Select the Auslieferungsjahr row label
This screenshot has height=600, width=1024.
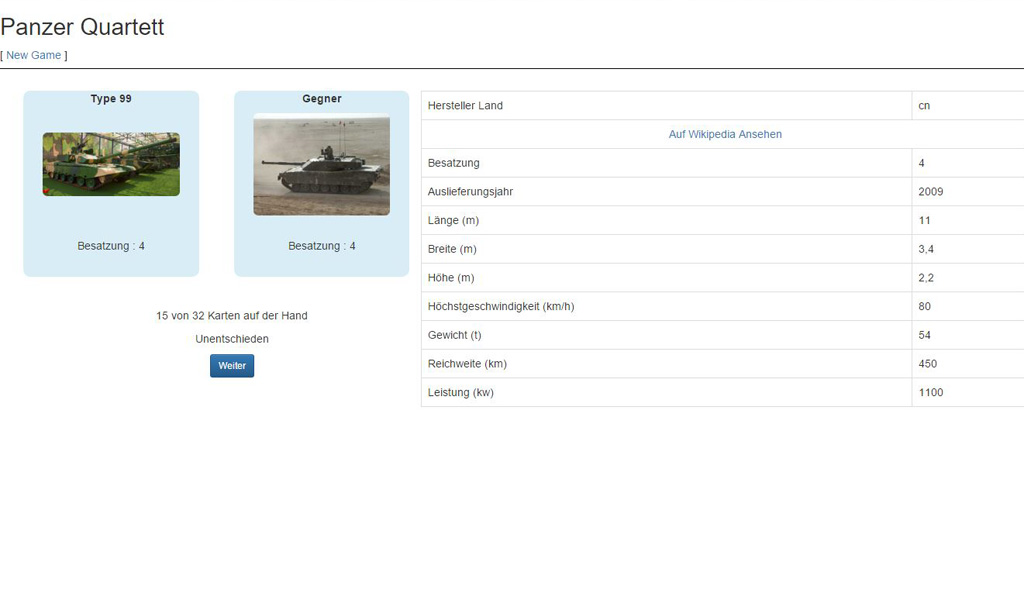click(470, 192)
